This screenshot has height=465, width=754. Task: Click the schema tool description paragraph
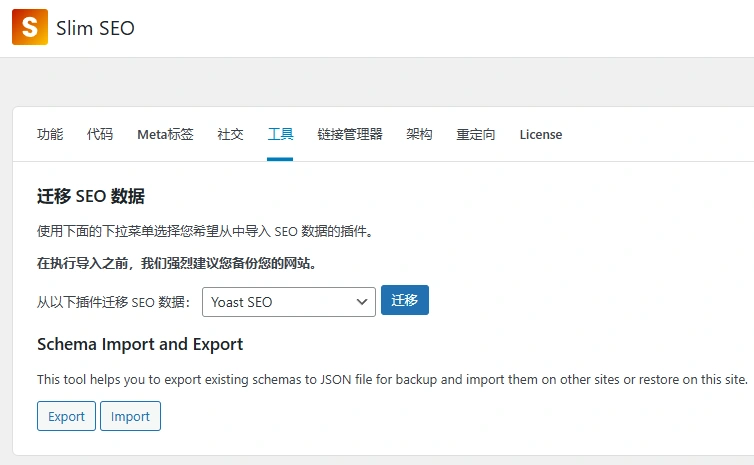[x=392, y=379]
